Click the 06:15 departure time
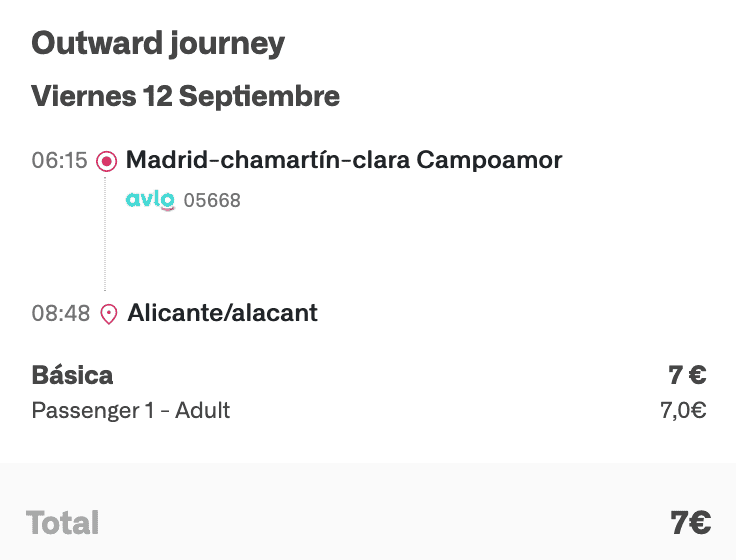The height and width of the screenshot is (560, 736). 60,161
